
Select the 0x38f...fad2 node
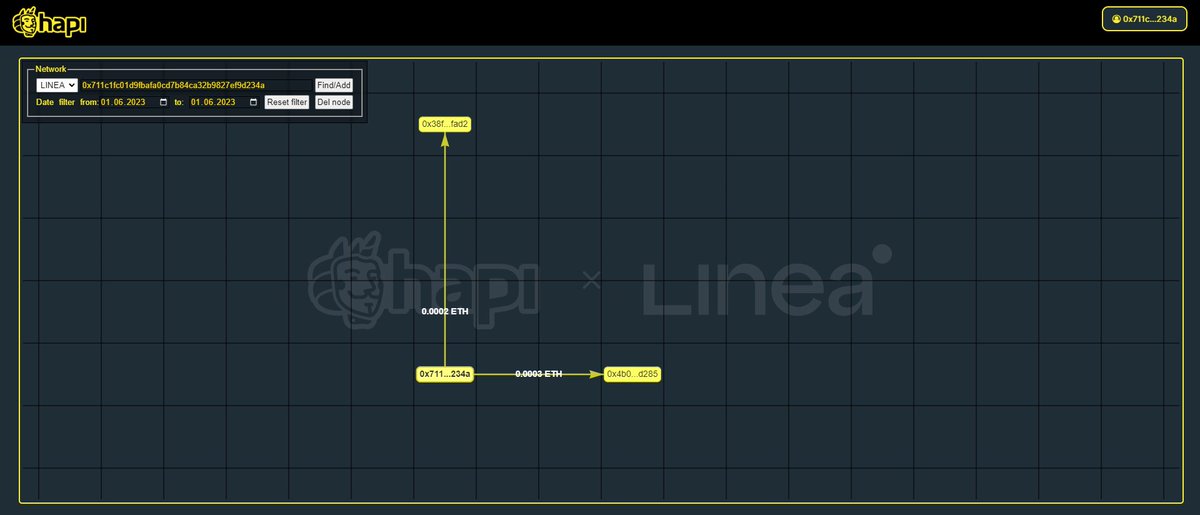[x=445, y=124]
